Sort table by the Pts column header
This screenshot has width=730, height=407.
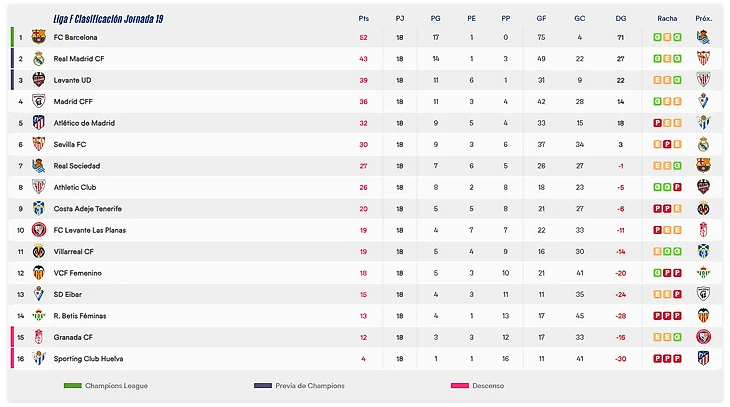[363, 18]
